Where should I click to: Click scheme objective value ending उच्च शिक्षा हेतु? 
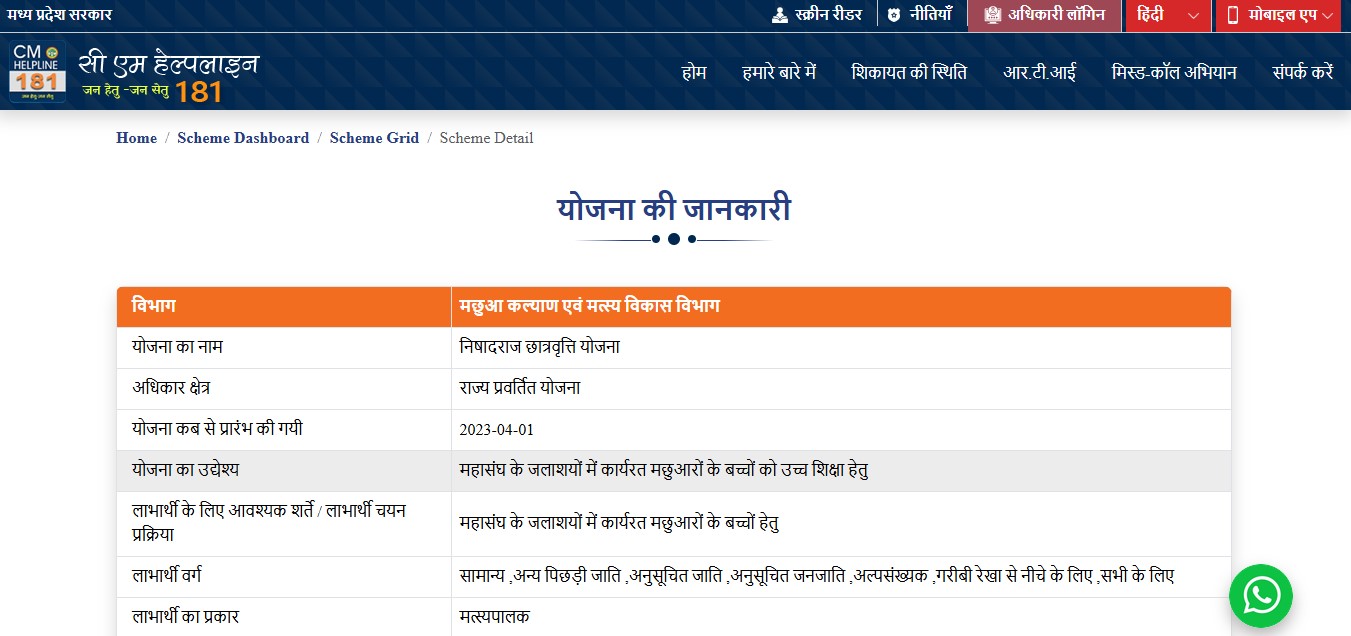click(x=663, y=470)
